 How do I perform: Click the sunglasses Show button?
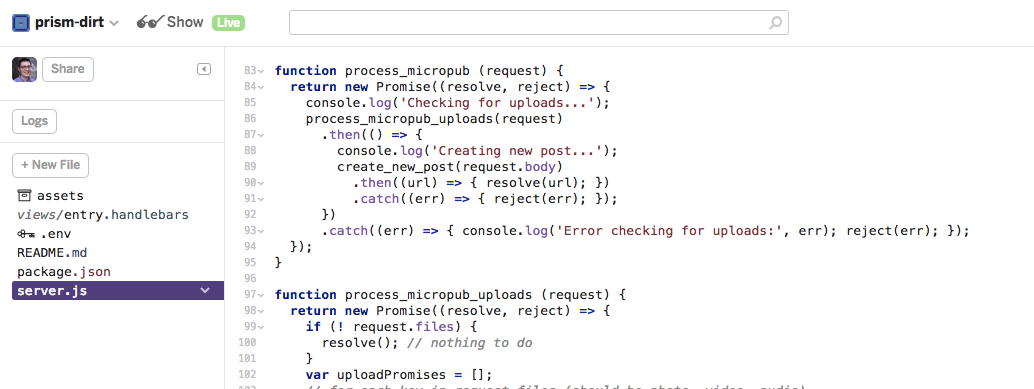tap(170, 22)
